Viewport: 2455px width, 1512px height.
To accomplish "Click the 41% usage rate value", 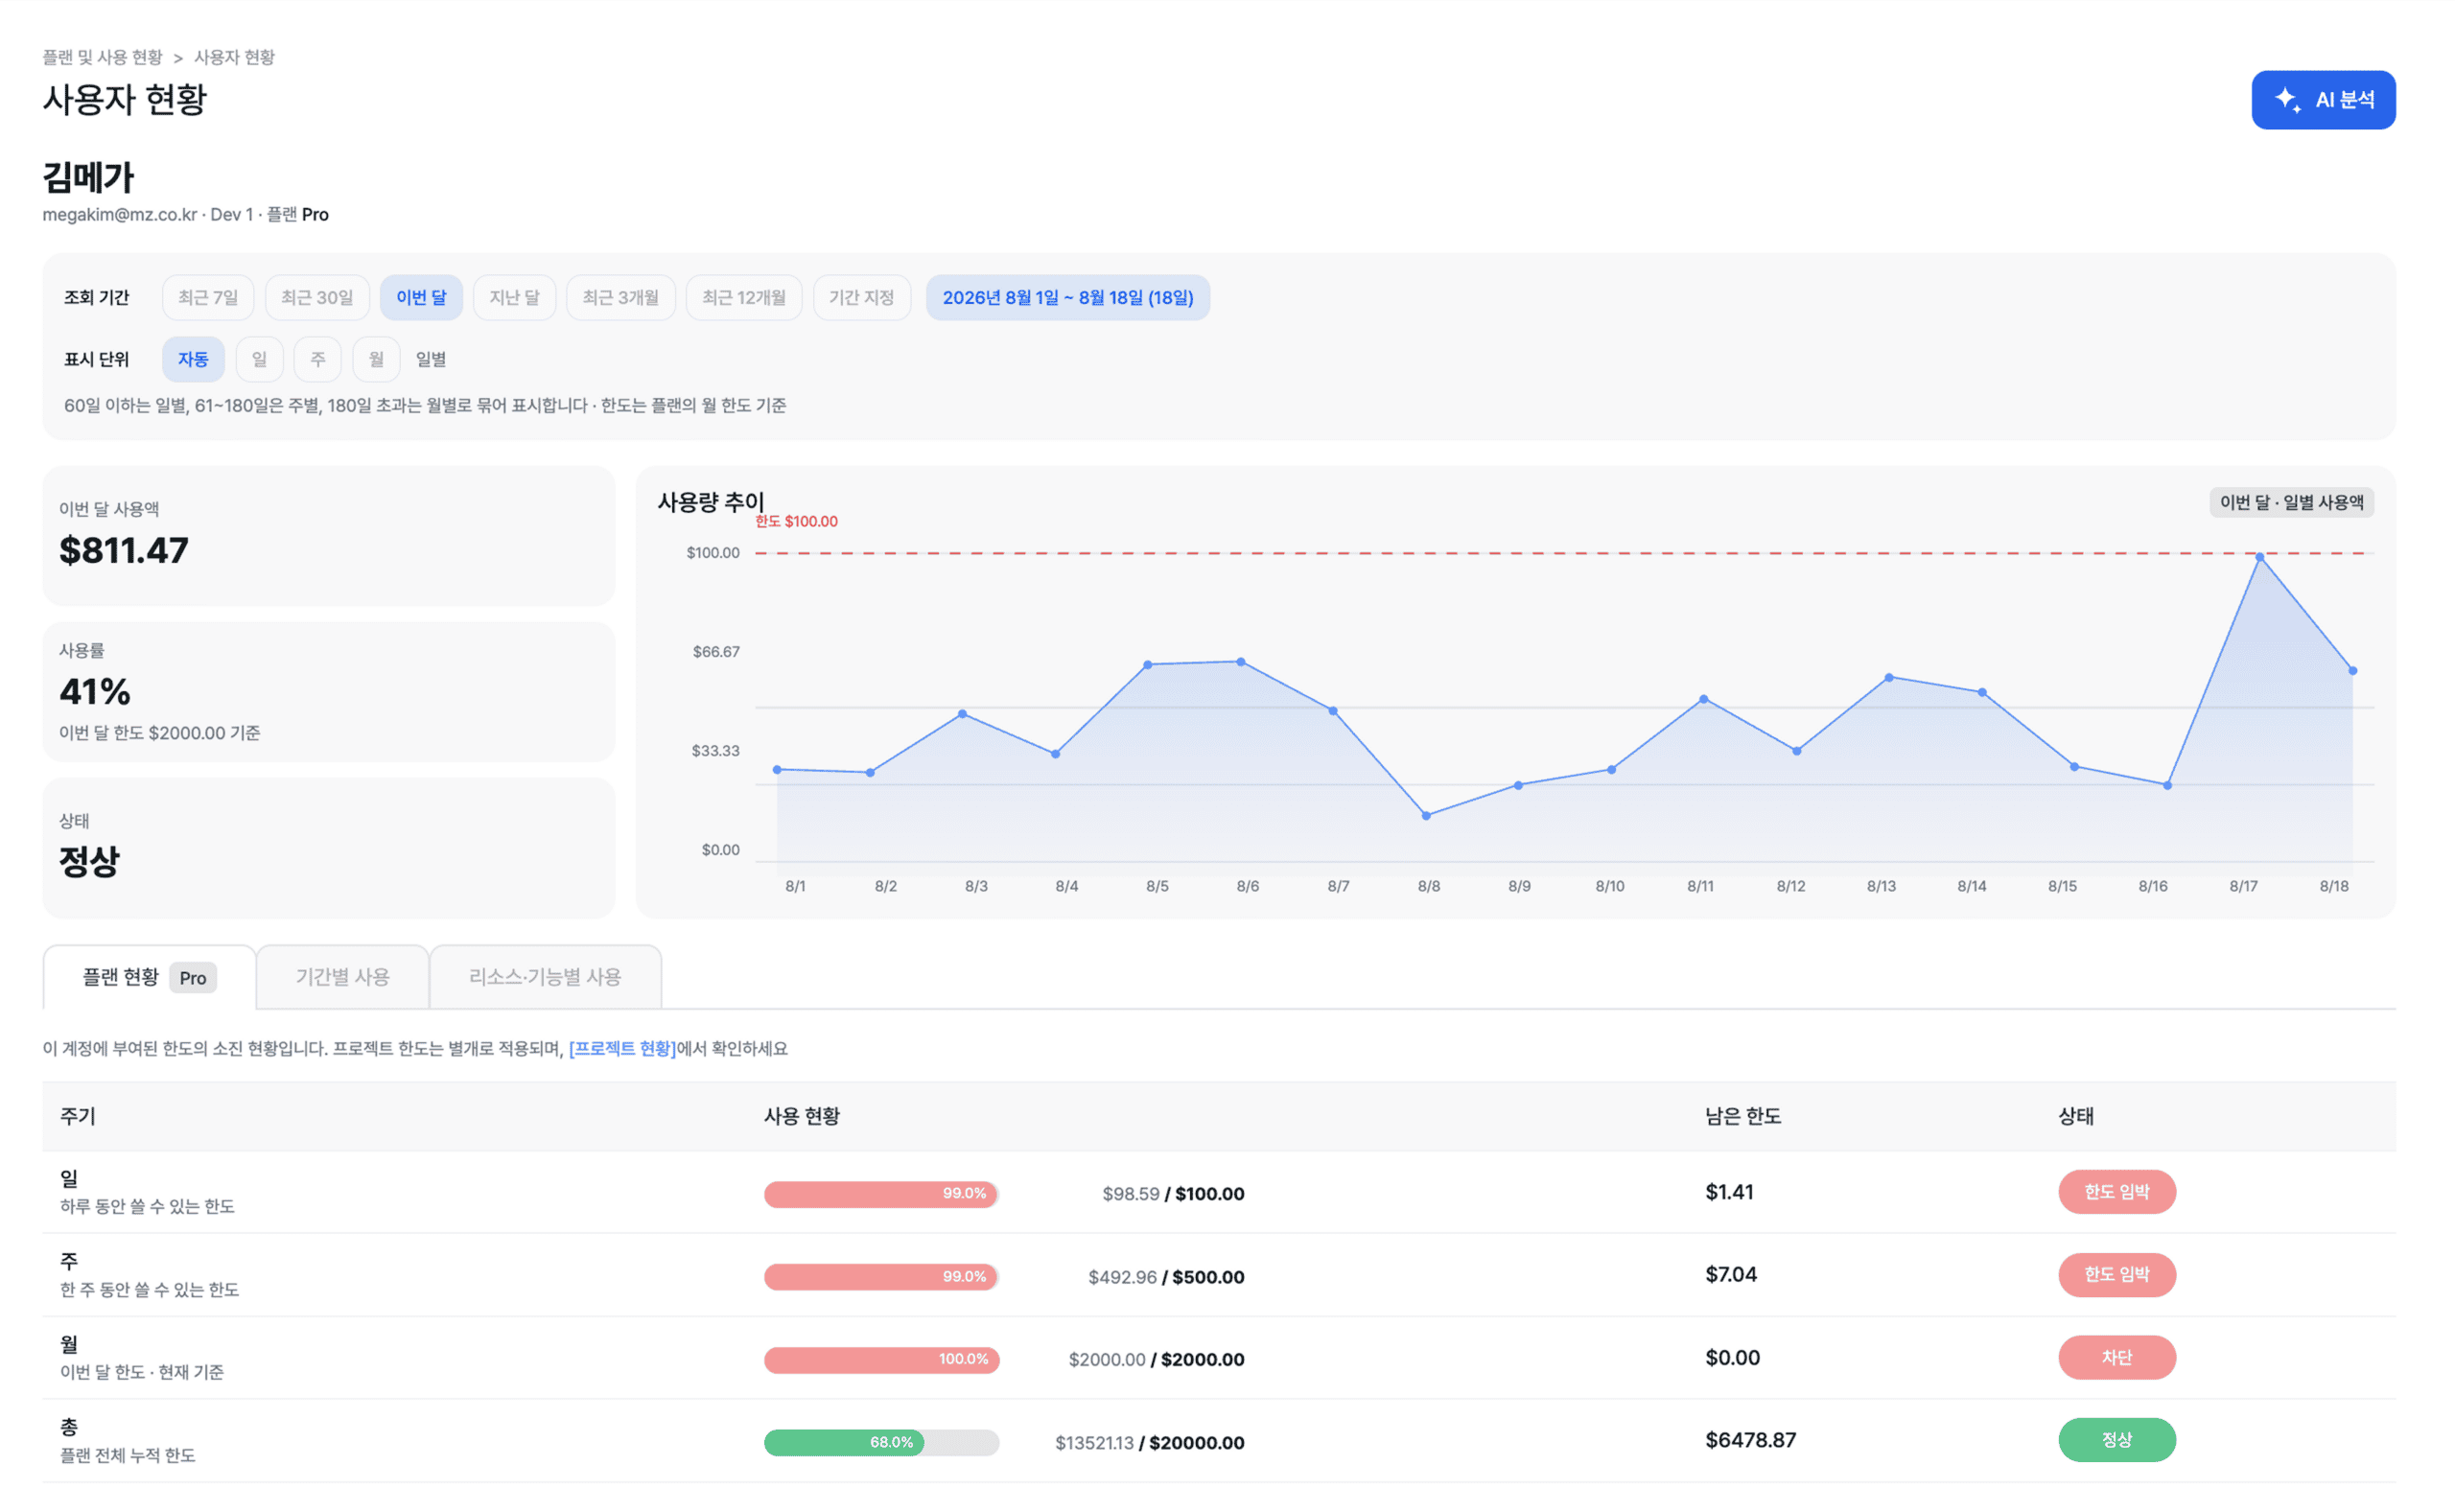I will tap(95, 691).
